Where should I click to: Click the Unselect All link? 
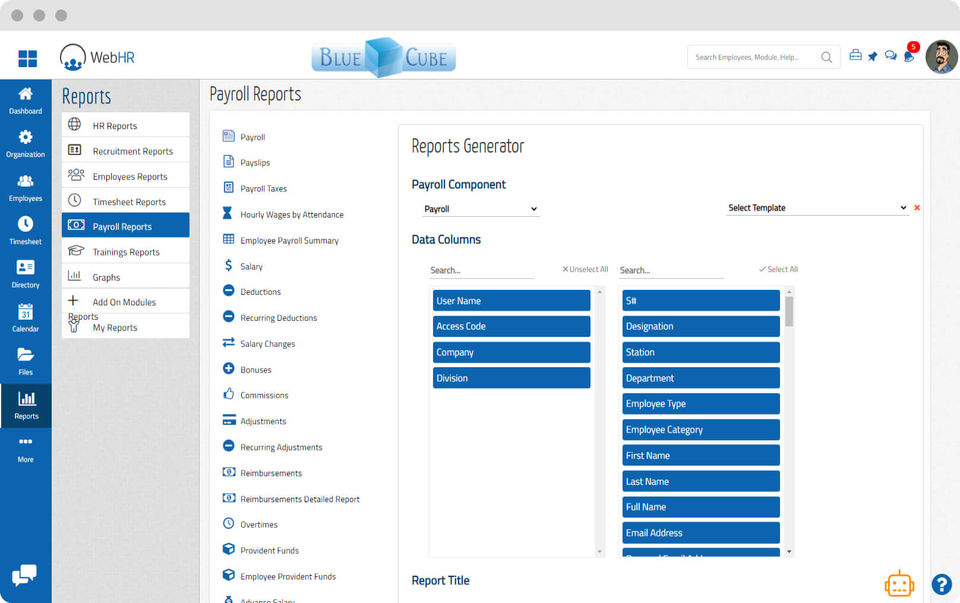(585, 269)
